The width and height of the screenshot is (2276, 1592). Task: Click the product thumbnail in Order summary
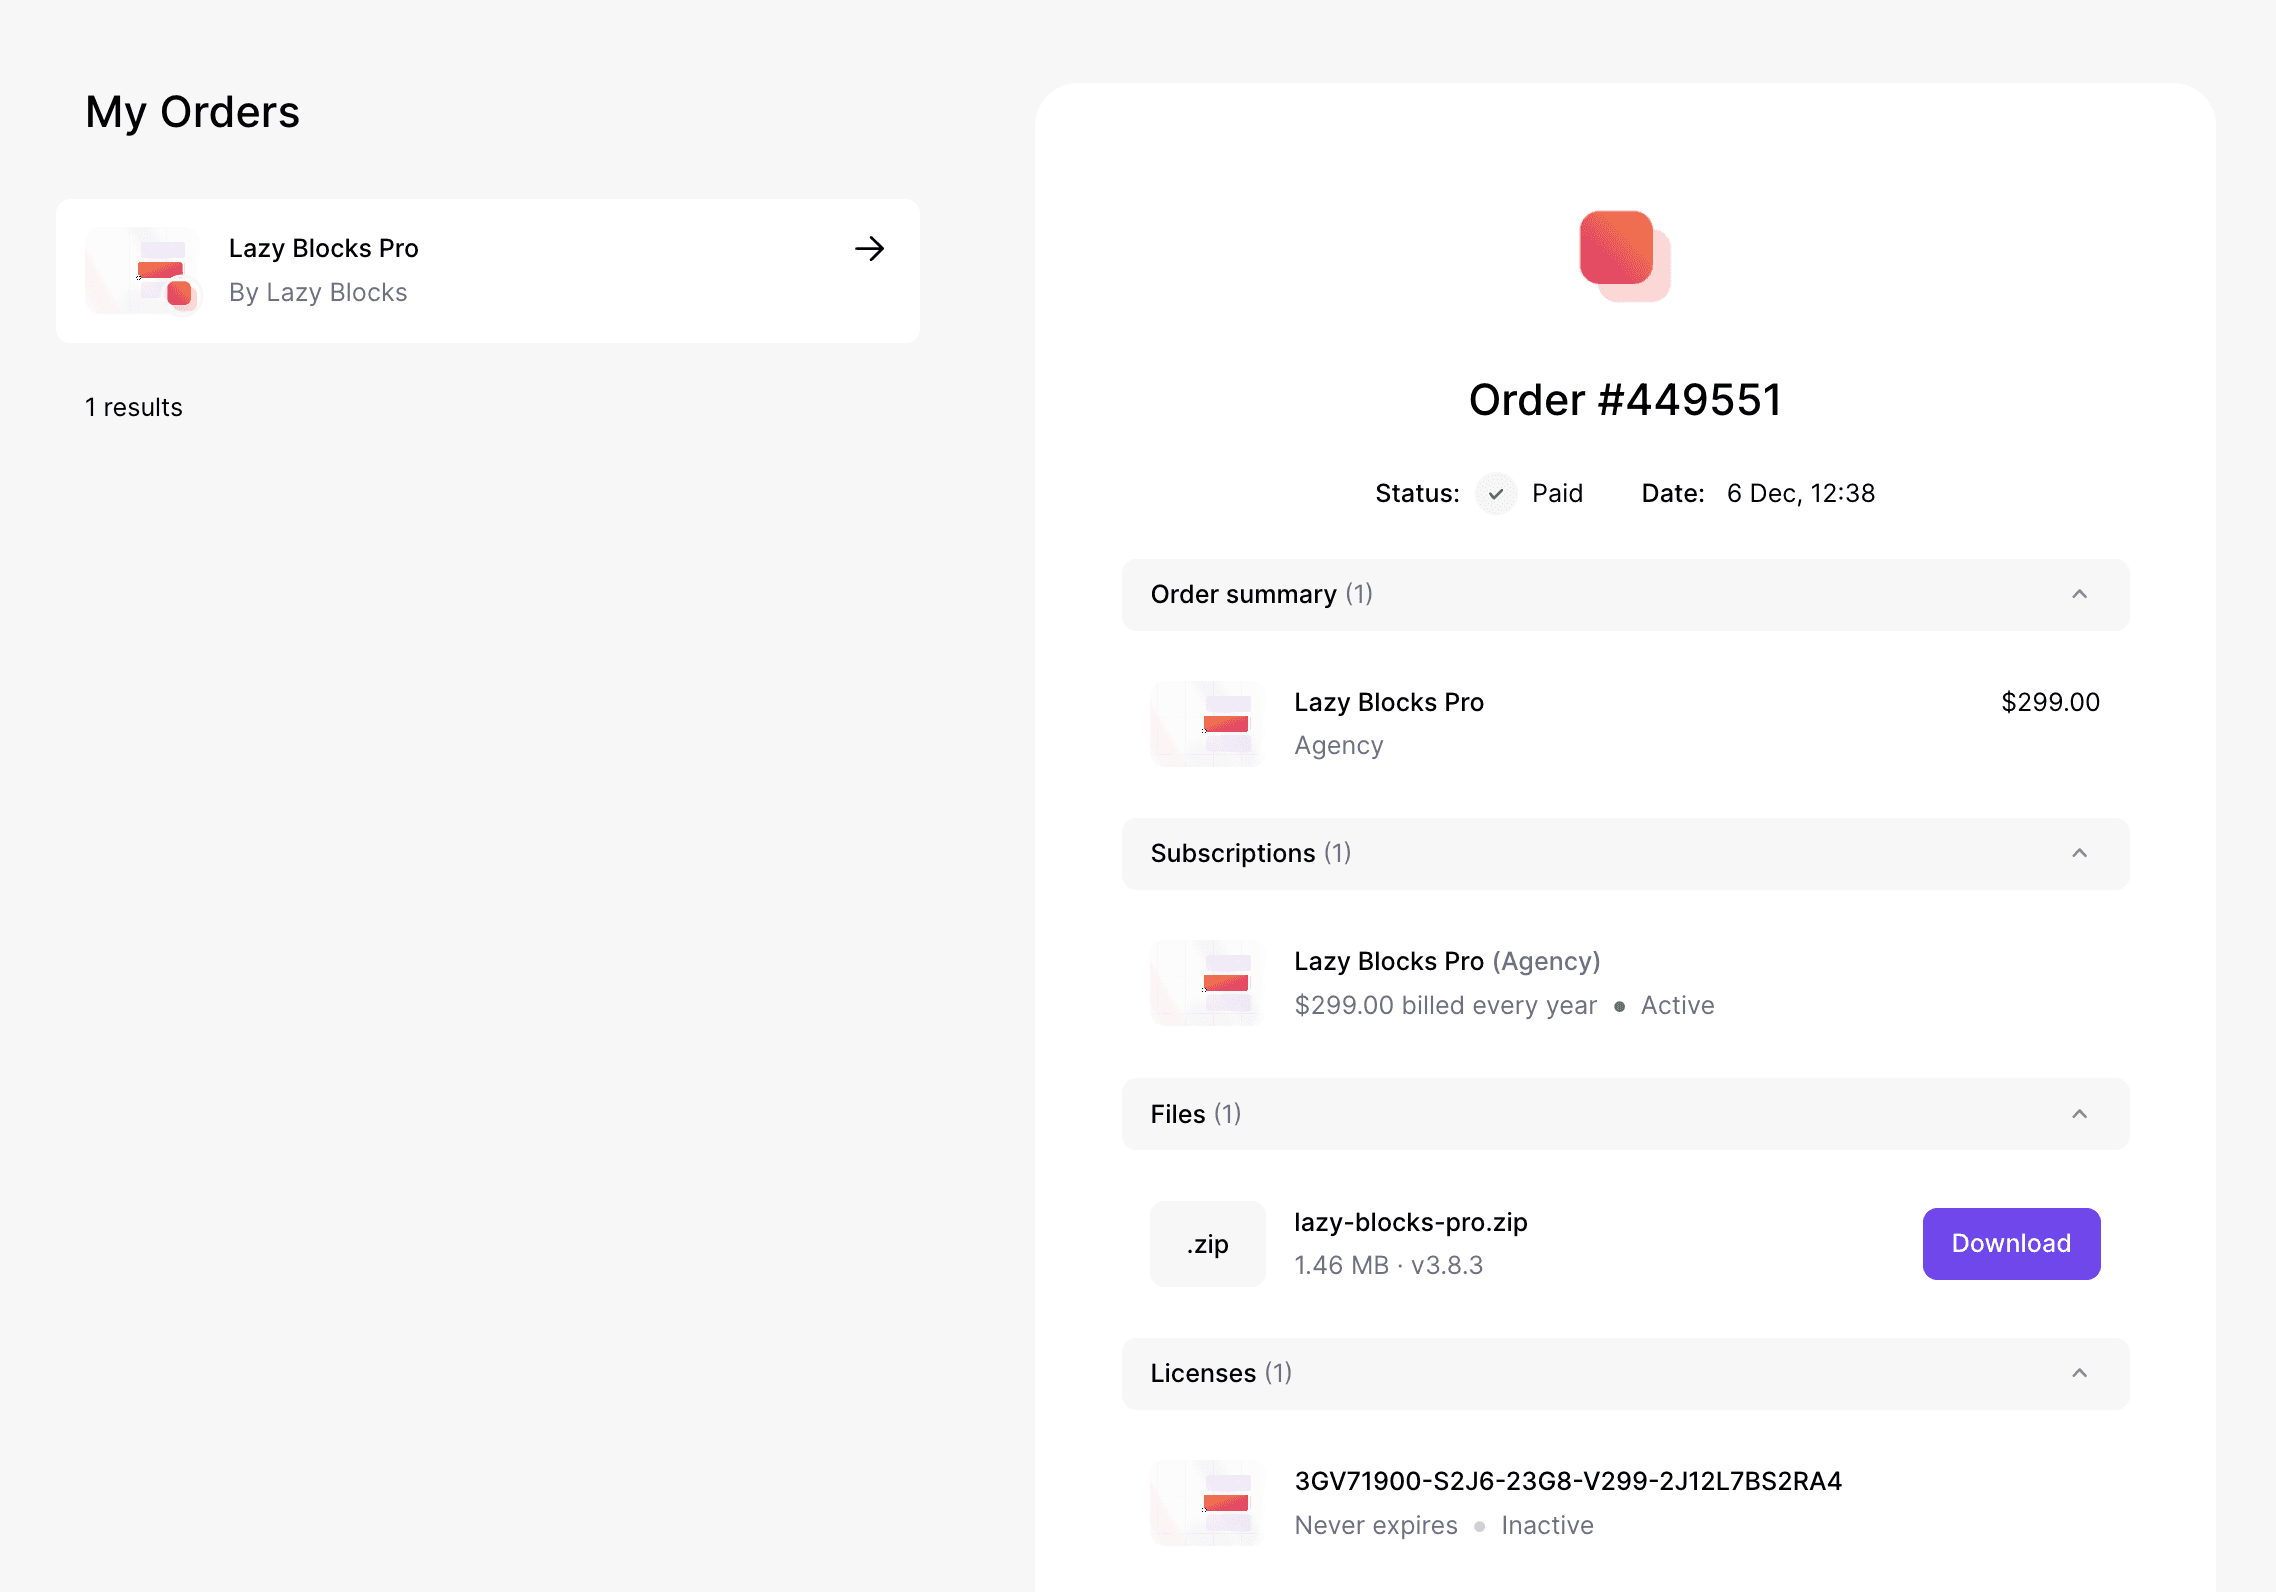pyautogui.click(x=1206, y=723)
